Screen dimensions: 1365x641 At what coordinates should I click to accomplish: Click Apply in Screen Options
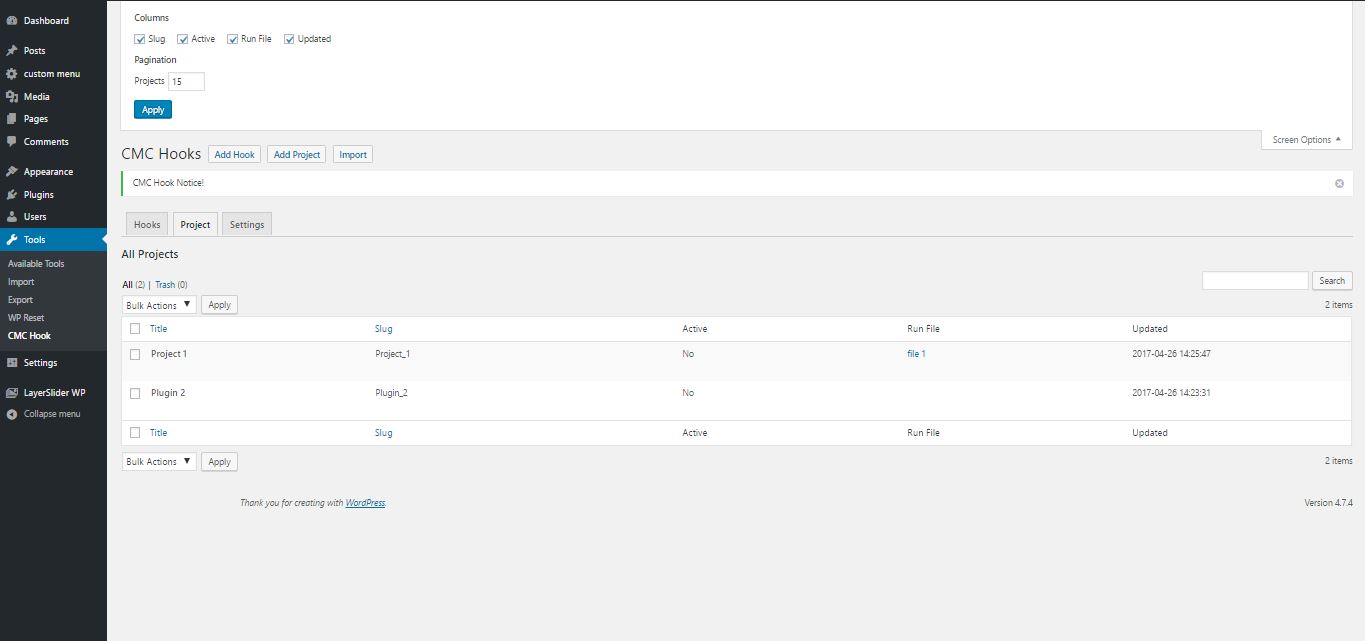tap(153, 110)
